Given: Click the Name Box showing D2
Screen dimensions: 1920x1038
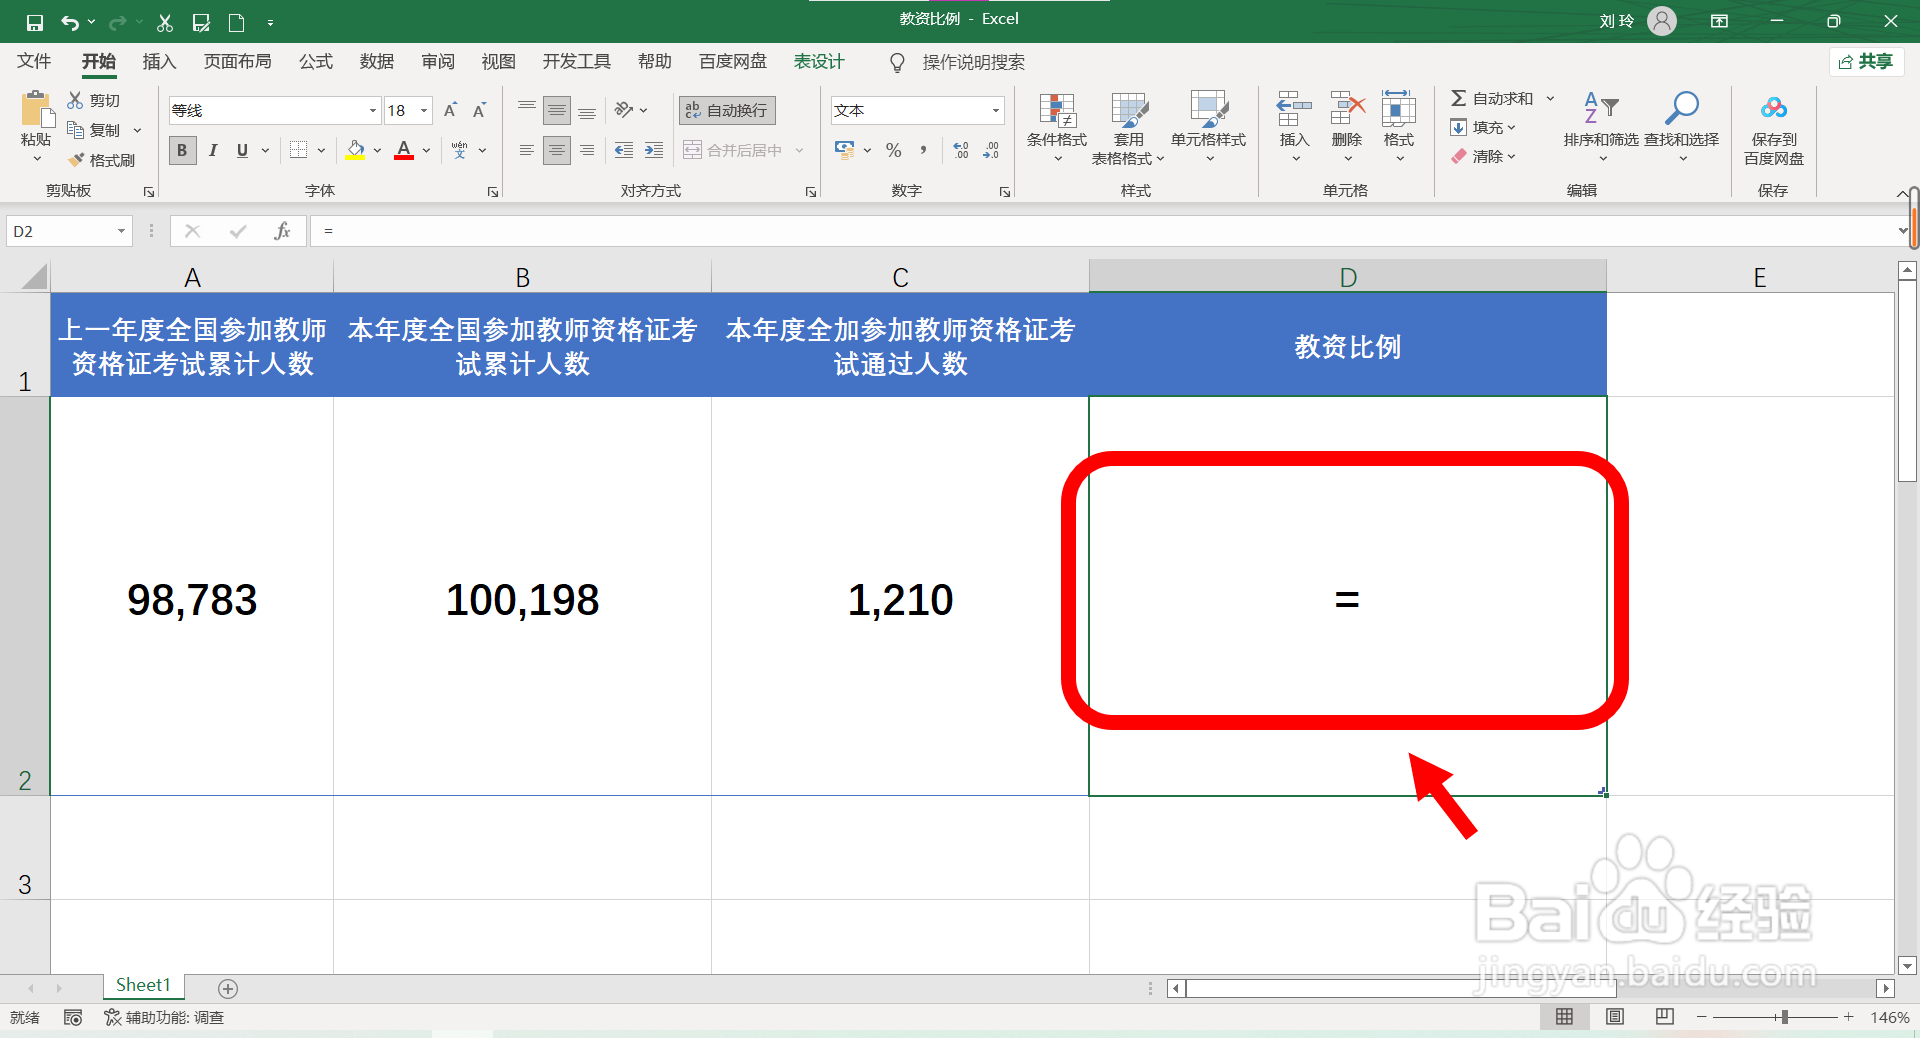Looking at the screenshot, I should click(x=60, y=231).
